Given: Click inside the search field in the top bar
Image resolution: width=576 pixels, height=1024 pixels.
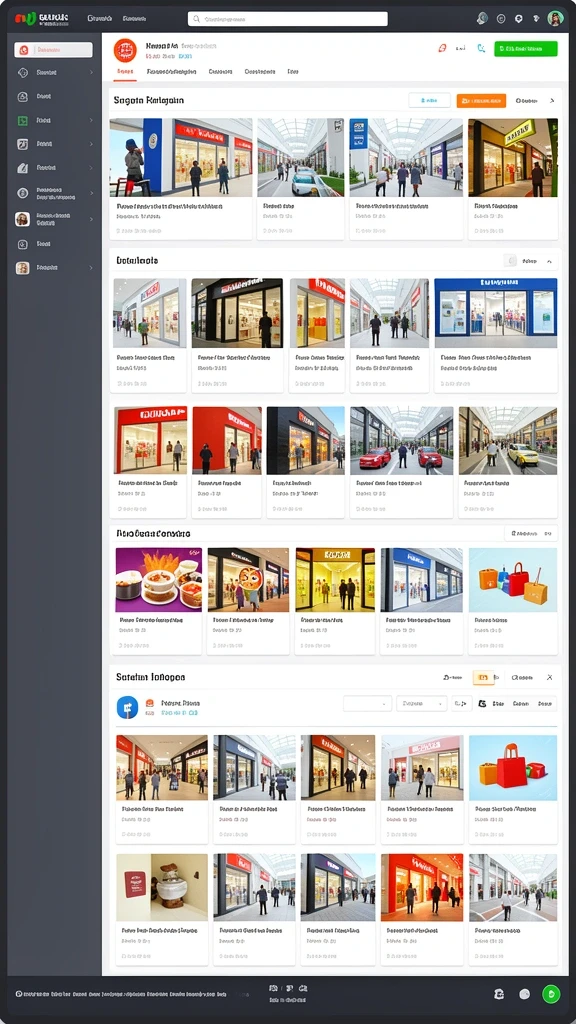Looking at the screenshot, I should tap(287, 19).
